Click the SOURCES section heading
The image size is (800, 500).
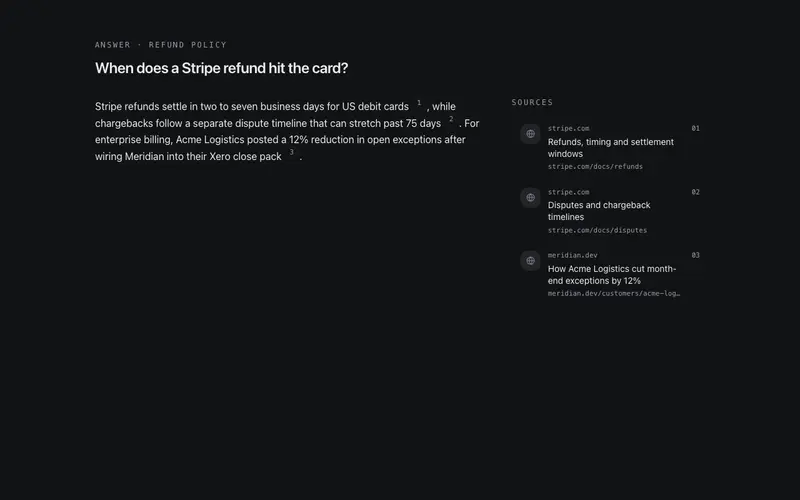pos(532,102)
